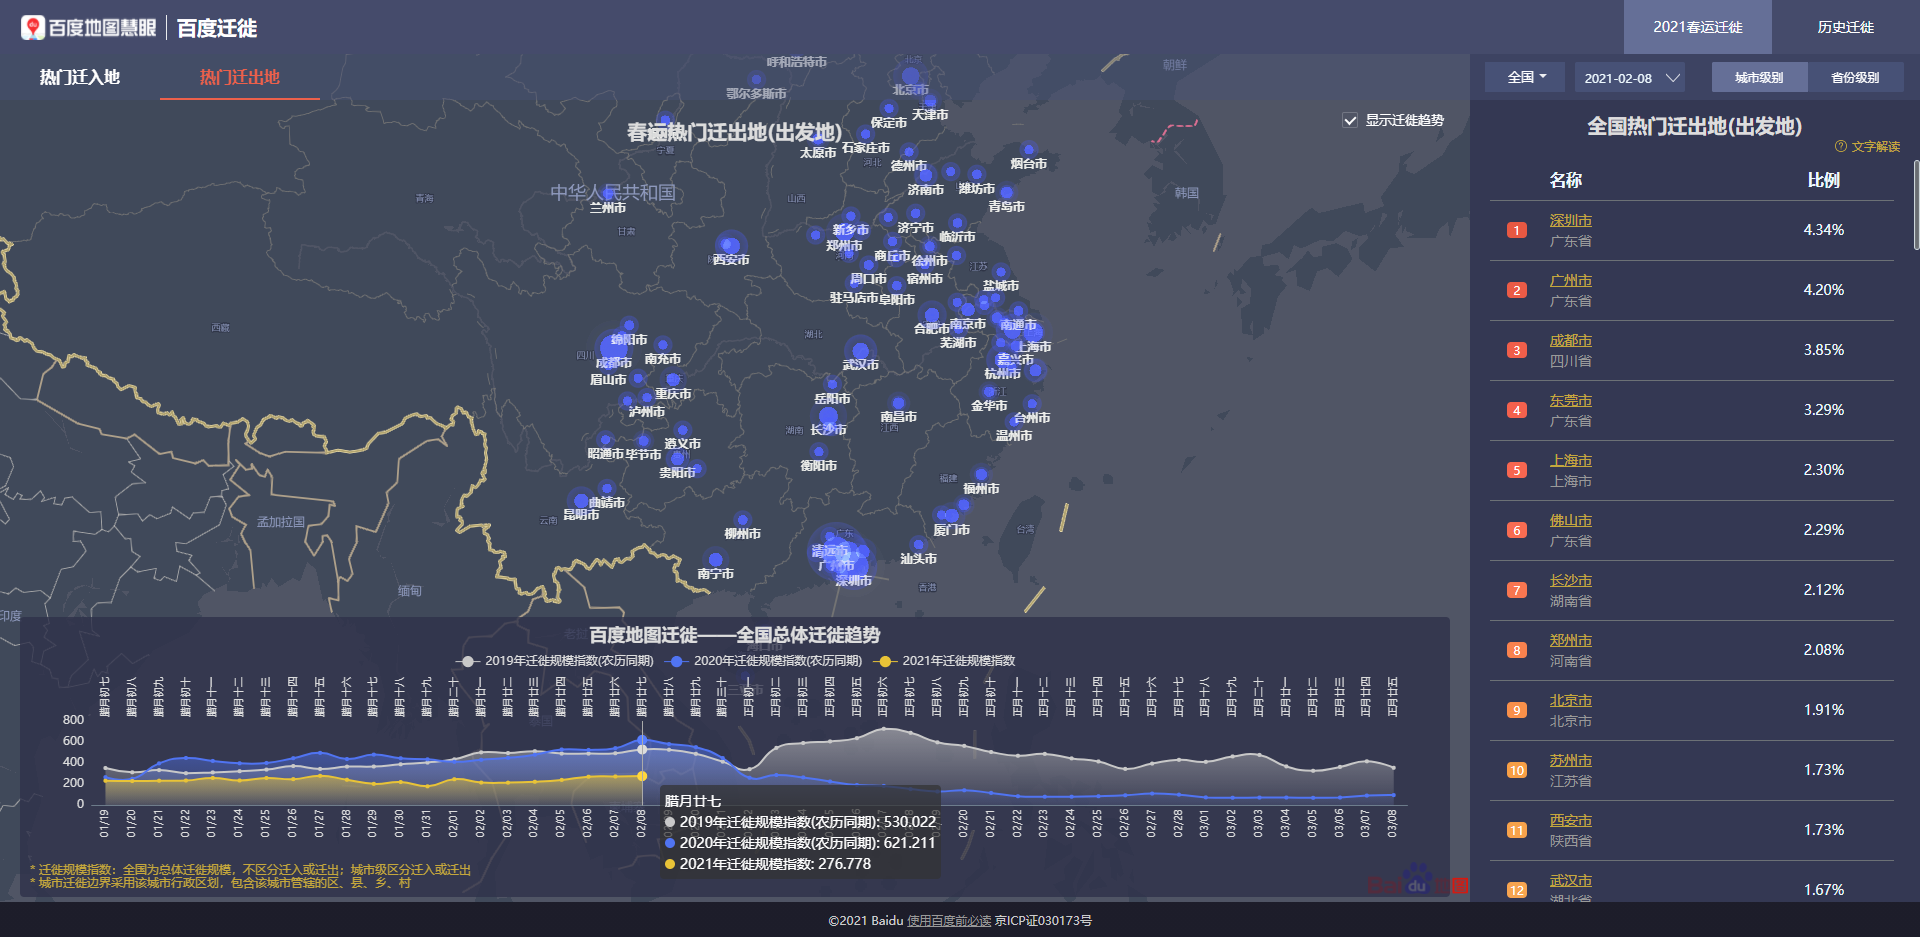
Task: Switch to 省份级别 view
Action: (x=1855, y=78)
